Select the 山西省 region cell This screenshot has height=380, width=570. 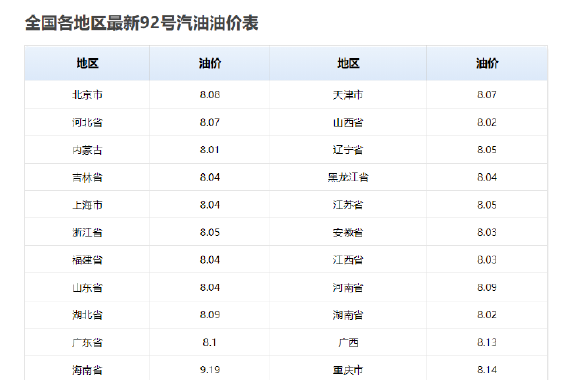(x=348, y=123)
